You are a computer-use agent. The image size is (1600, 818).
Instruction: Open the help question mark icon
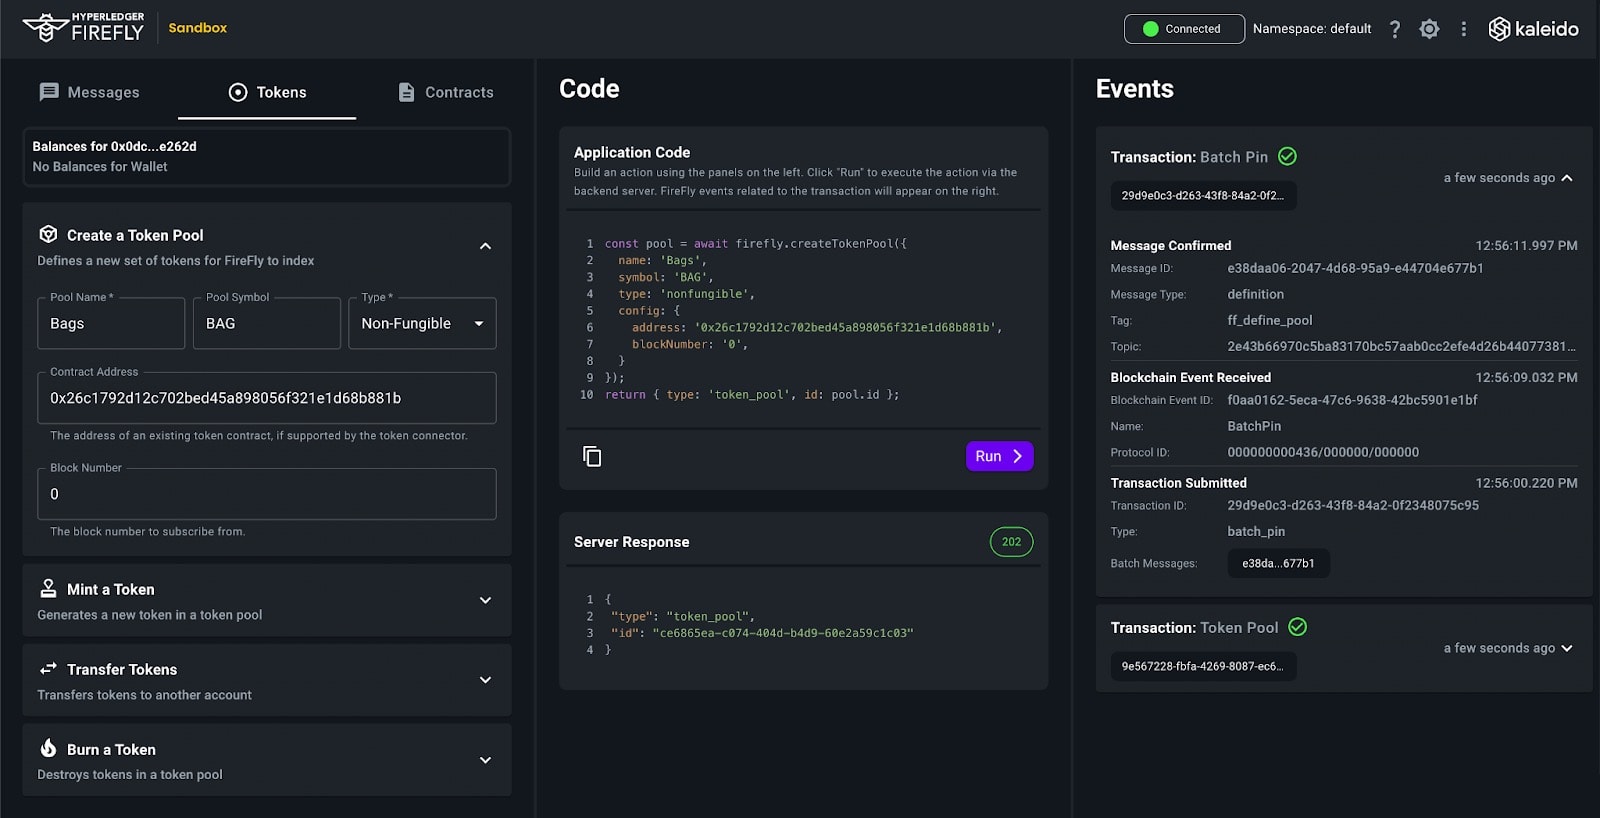(1395, 29)
